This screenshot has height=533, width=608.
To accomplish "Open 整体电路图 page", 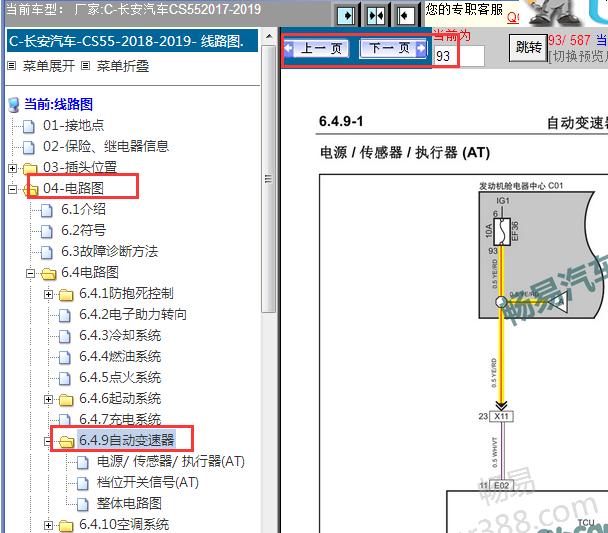I will coord(129,503).
